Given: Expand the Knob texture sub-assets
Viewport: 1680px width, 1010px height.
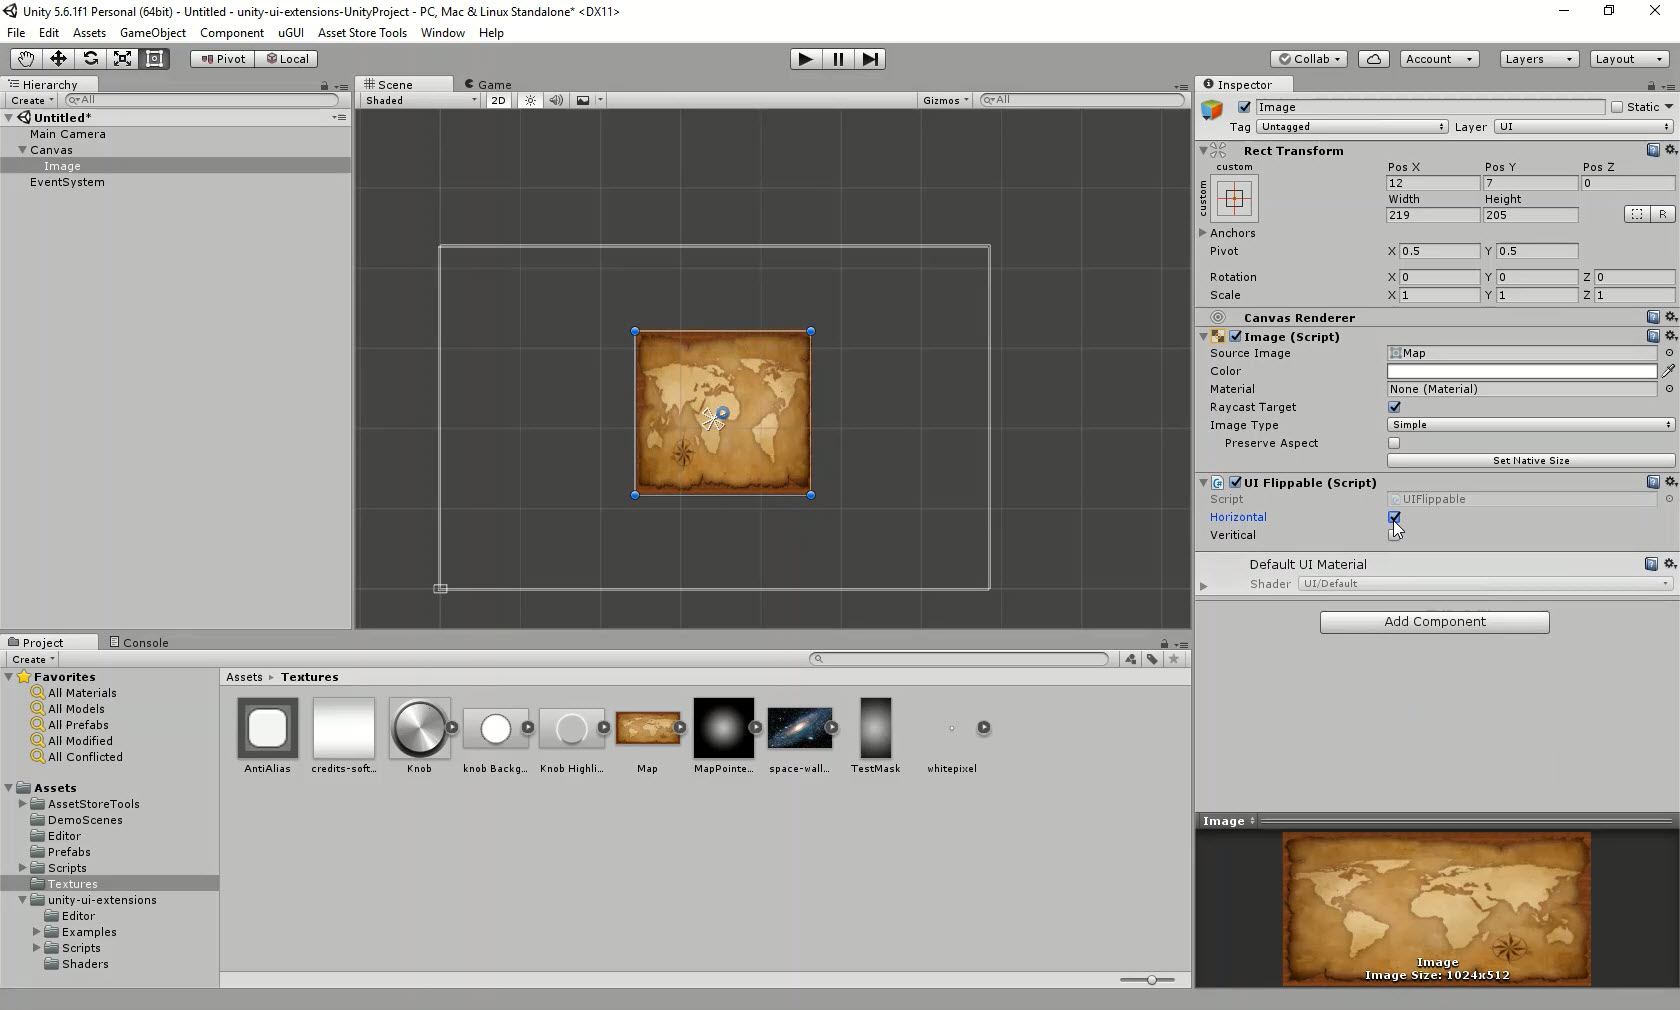Looking at the screenshot, I should tap(452, 728).
